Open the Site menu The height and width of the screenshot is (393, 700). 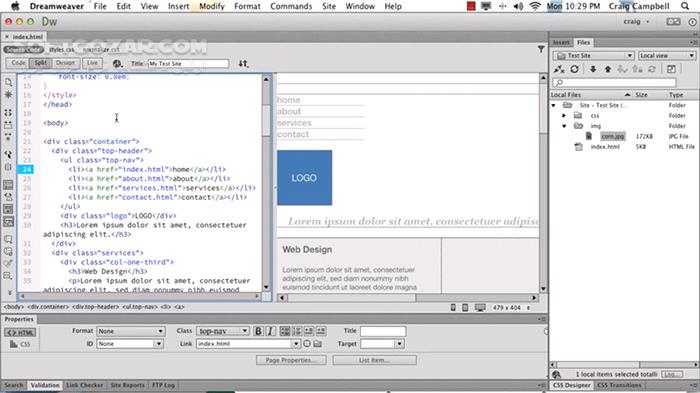(x=329, y=6)
